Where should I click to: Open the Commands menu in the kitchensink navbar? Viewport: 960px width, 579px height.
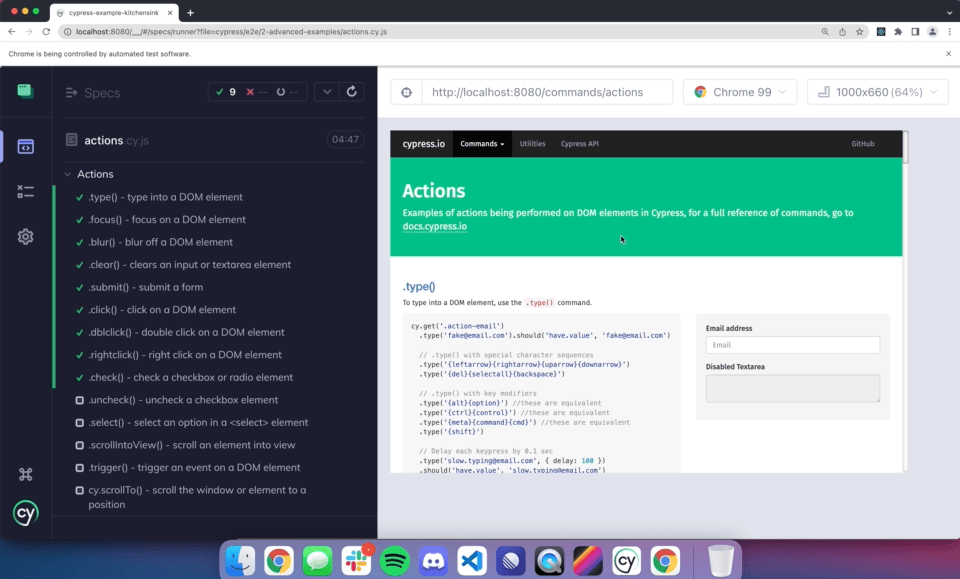click(479, 143)
